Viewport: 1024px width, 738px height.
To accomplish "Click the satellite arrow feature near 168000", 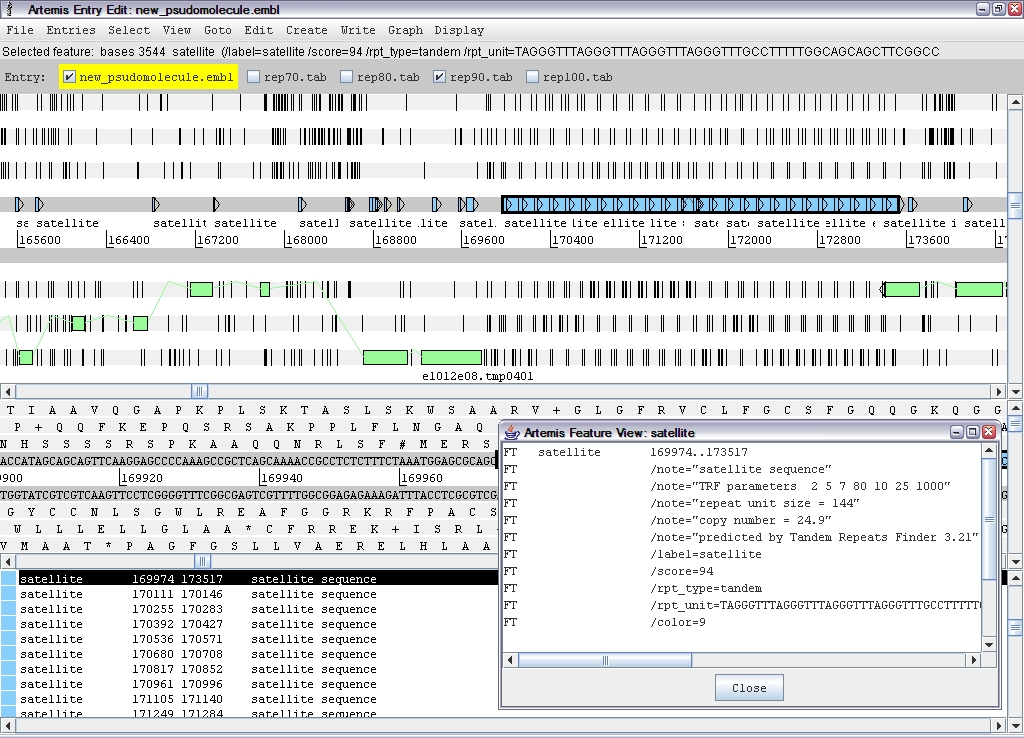I will tap(302, 204).
